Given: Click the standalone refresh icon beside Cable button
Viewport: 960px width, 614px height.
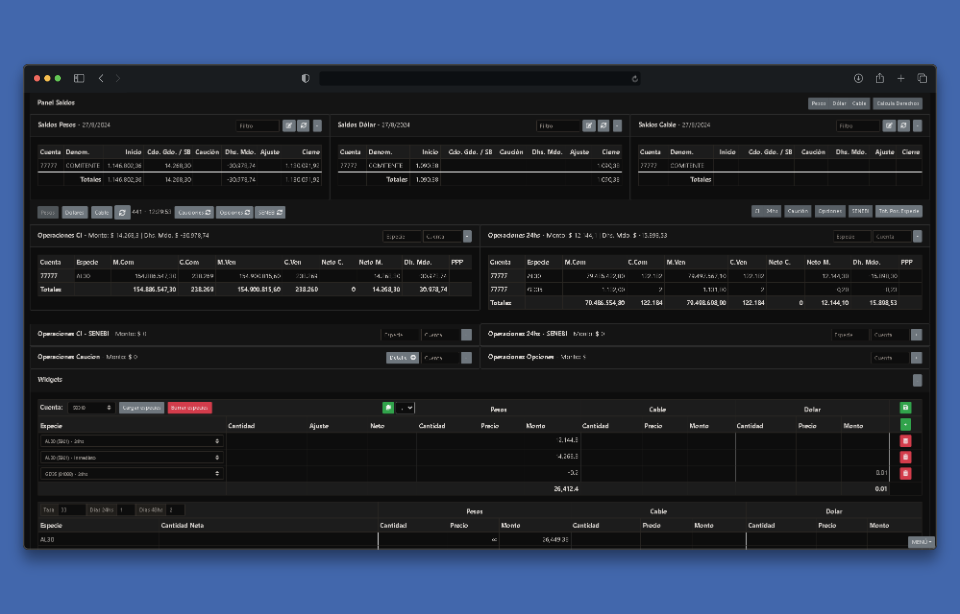Looking at the screenshot, I should coord(123,212).
